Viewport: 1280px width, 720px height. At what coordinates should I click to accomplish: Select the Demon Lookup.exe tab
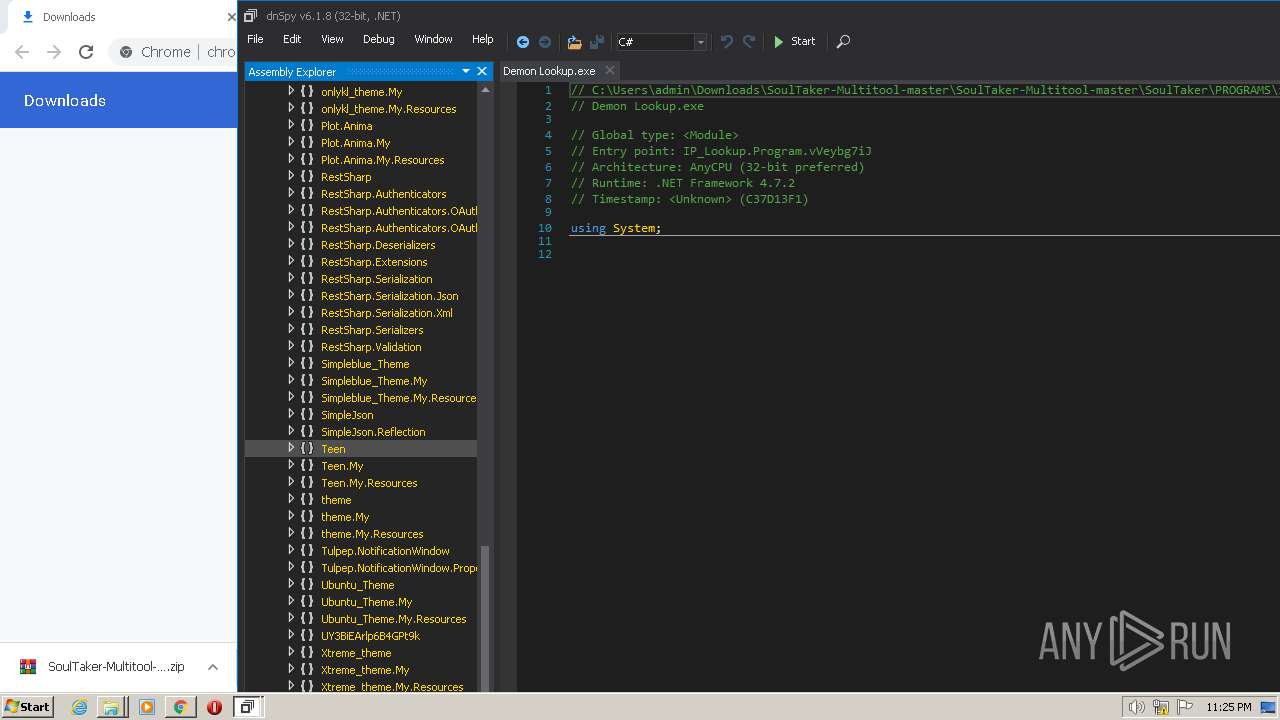coord(549,71)
